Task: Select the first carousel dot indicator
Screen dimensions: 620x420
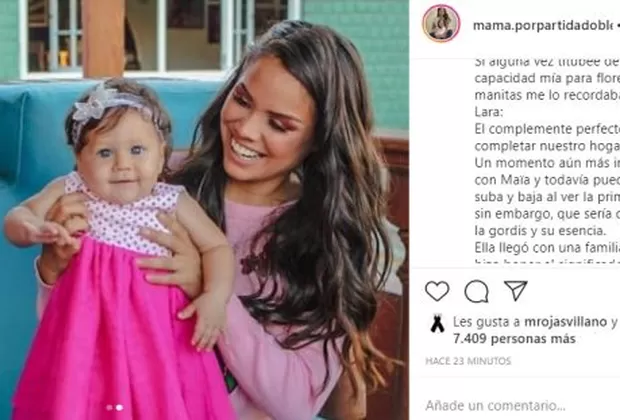Action: click(x=110, y=407)
